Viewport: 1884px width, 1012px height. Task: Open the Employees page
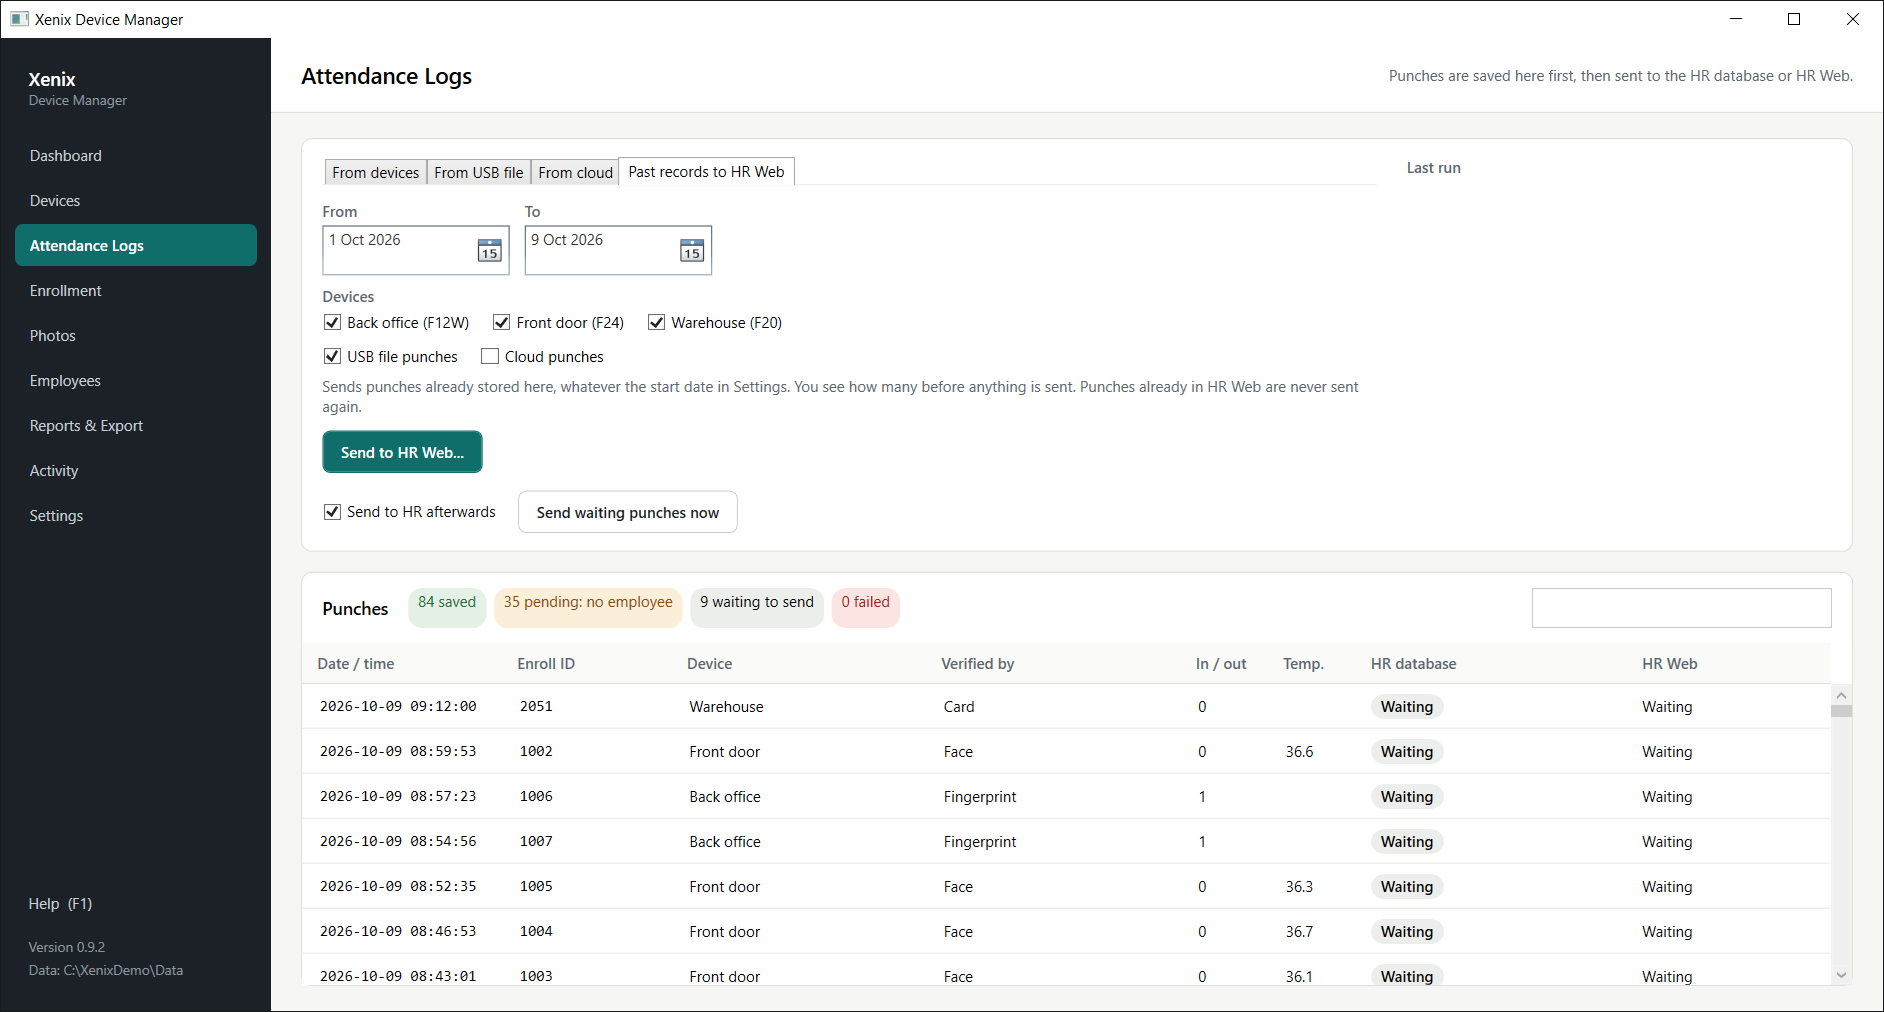coord(136,381)
